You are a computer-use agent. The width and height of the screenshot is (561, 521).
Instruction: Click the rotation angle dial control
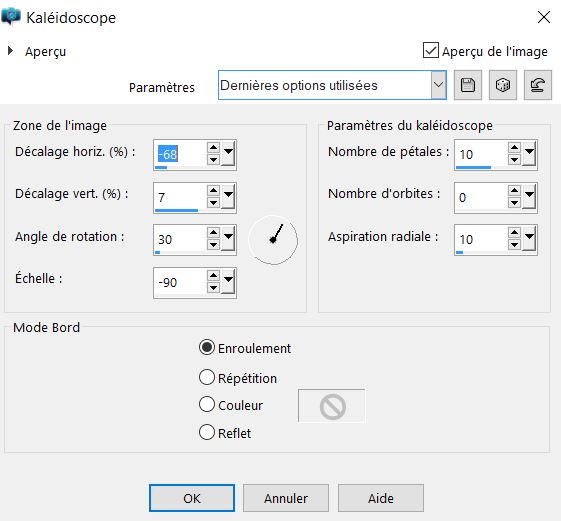pos(273,240)
